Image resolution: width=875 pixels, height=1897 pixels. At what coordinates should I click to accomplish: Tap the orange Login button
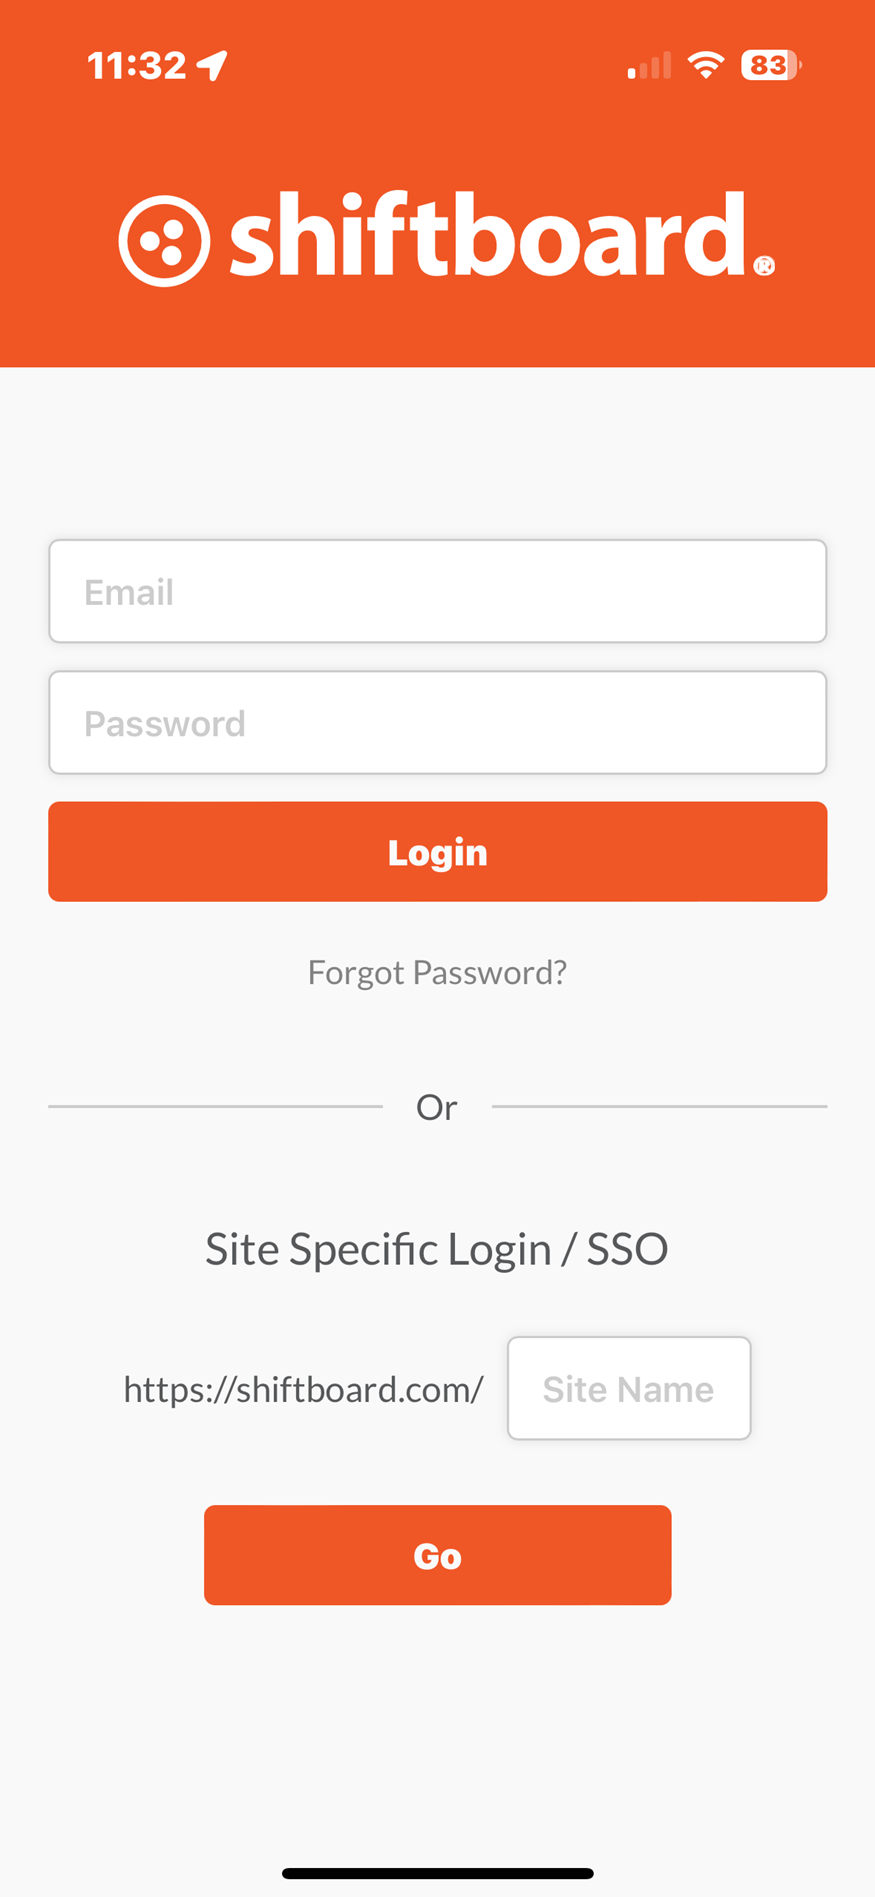[x=438, y=852]
